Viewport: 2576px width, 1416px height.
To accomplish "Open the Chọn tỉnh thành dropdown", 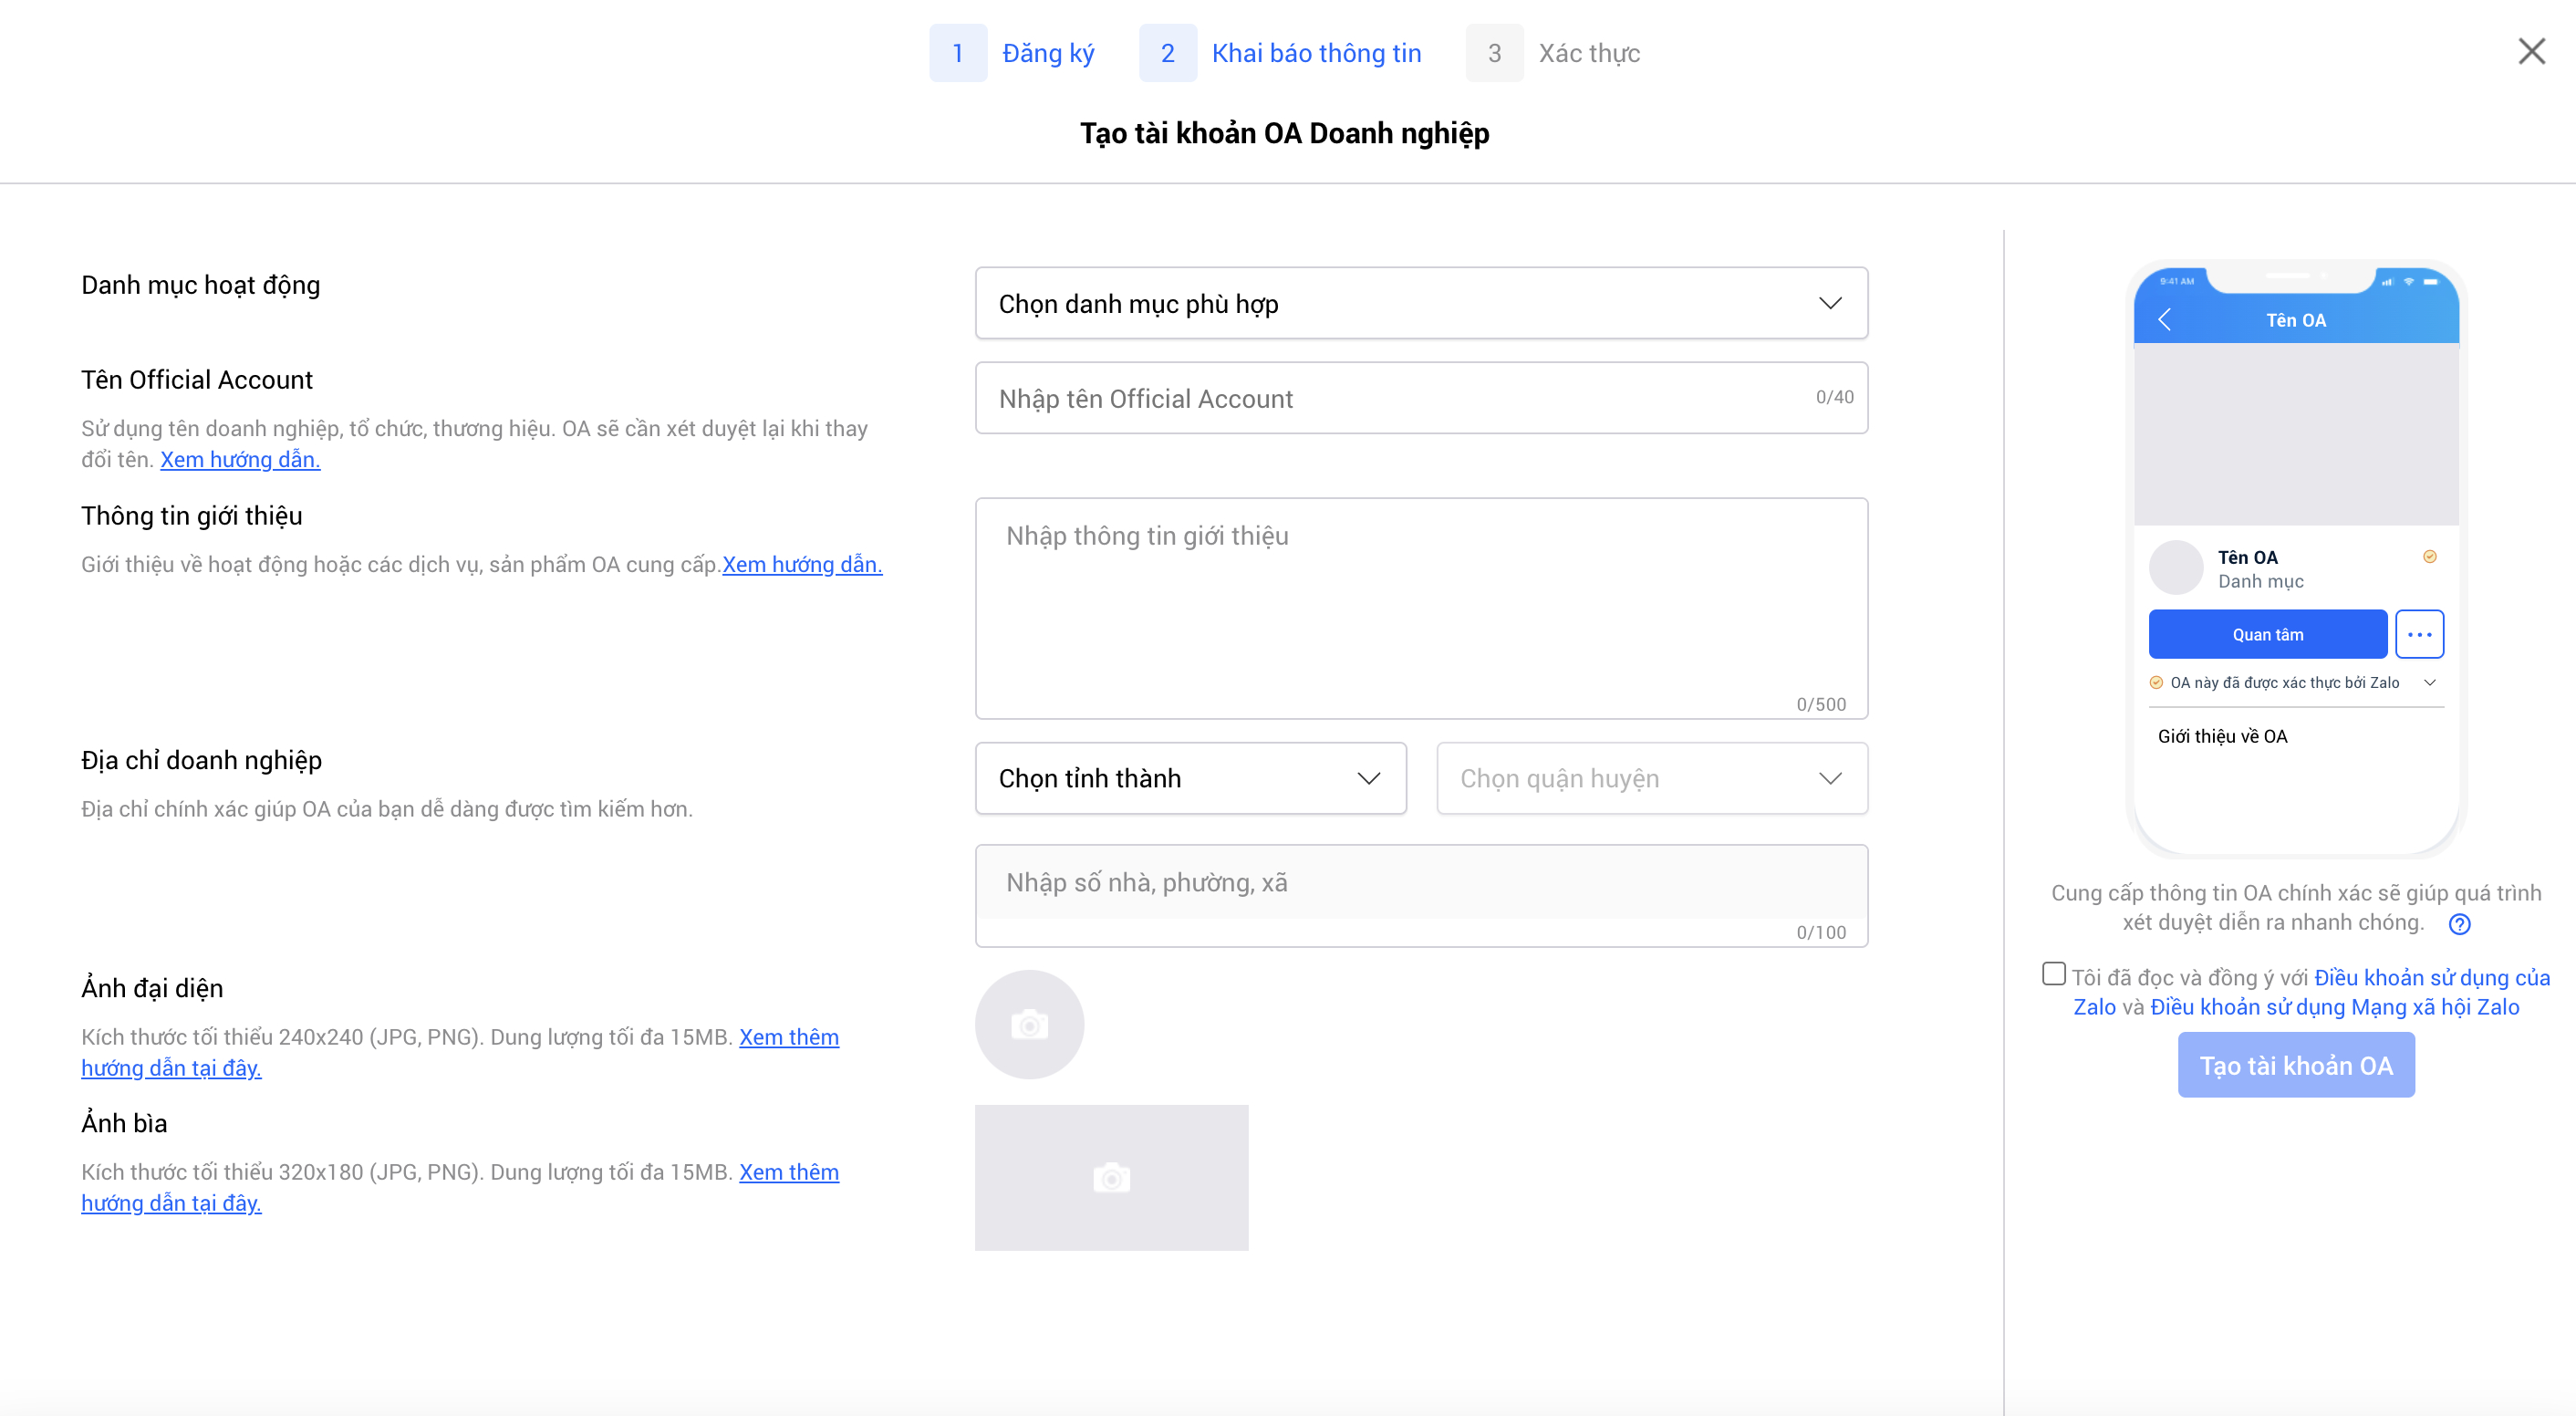I will click(1190, 778).
